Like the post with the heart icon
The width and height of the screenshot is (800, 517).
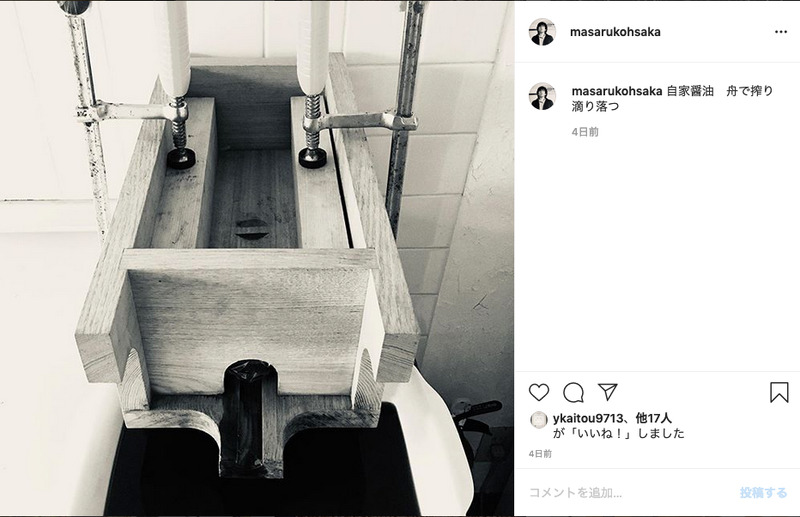539,392
